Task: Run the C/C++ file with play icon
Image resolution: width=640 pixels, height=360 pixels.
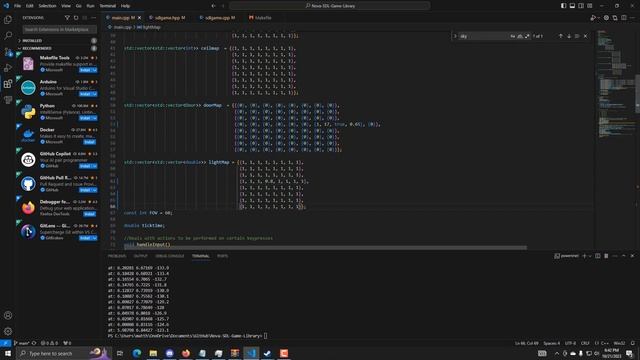Action: 593,18
